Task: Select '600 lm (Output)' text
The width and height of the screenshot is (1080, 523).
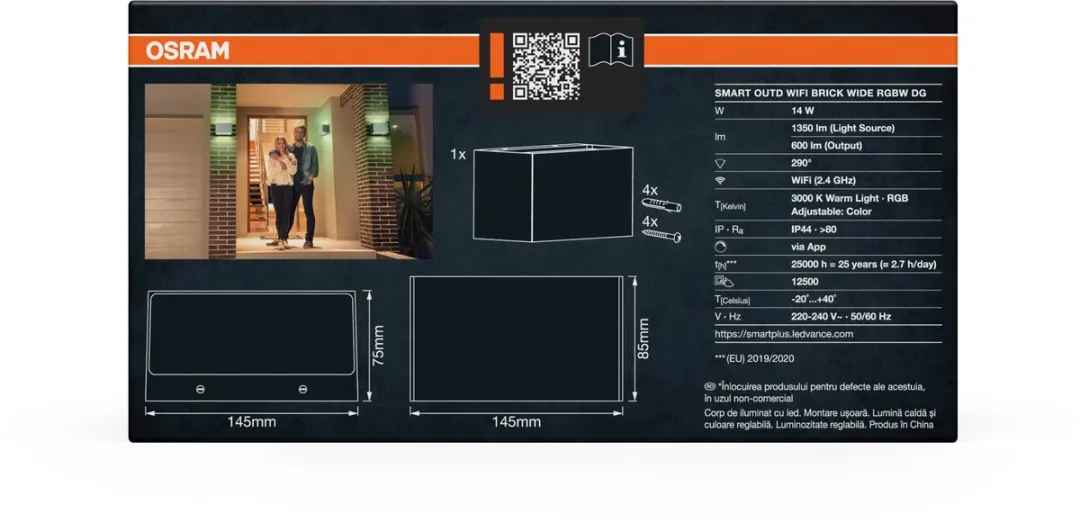Action: tap(827, 146)
